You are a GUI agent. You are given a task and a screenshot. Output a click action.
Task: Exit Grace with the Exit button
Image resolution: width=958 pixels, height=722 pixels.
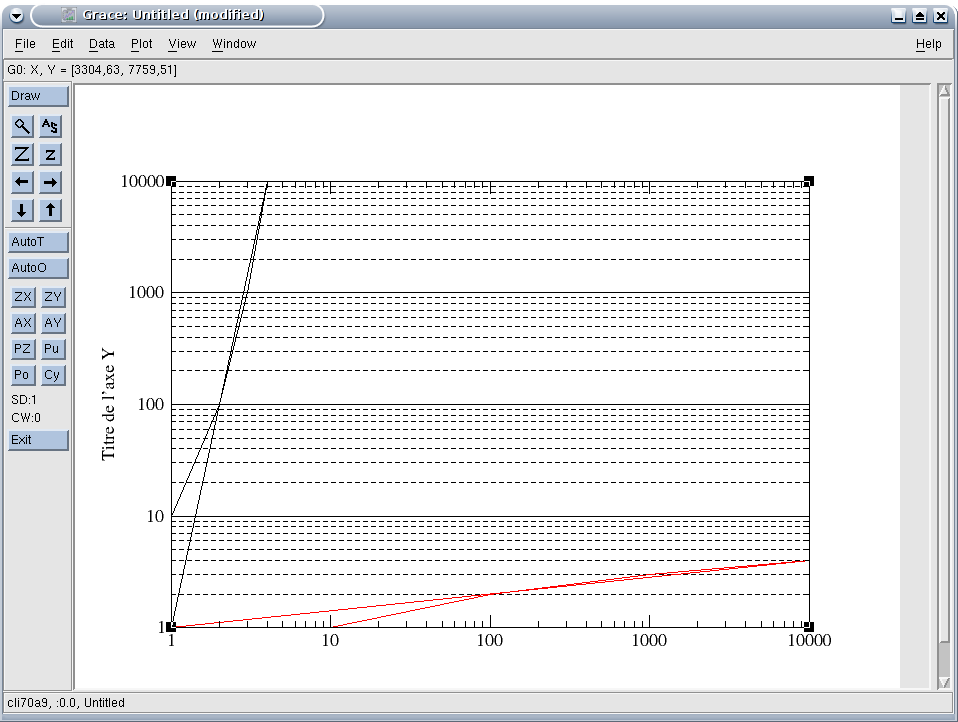click(x=38, y=440)
